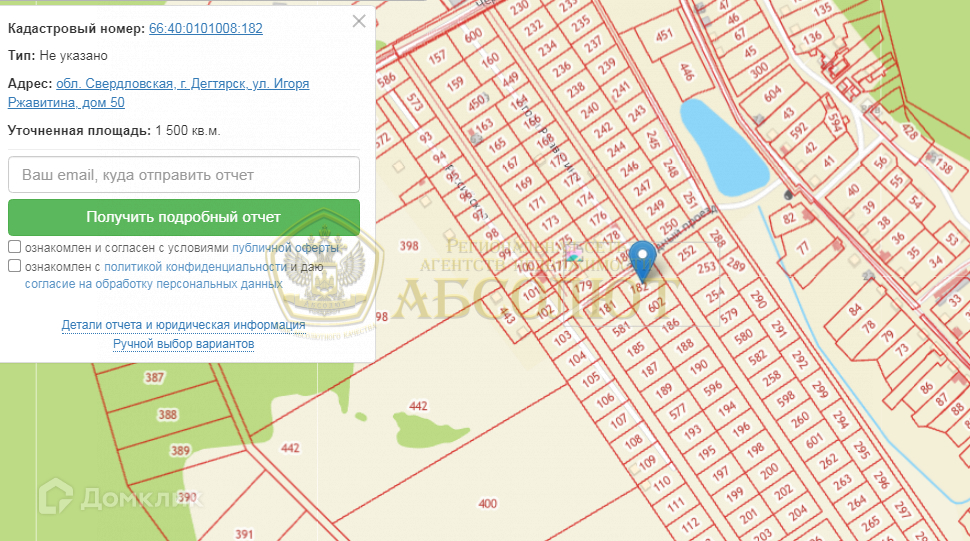This screenshot has width=970, height=541.
Task: Select parcel 389 on the map
Action: 180,450
